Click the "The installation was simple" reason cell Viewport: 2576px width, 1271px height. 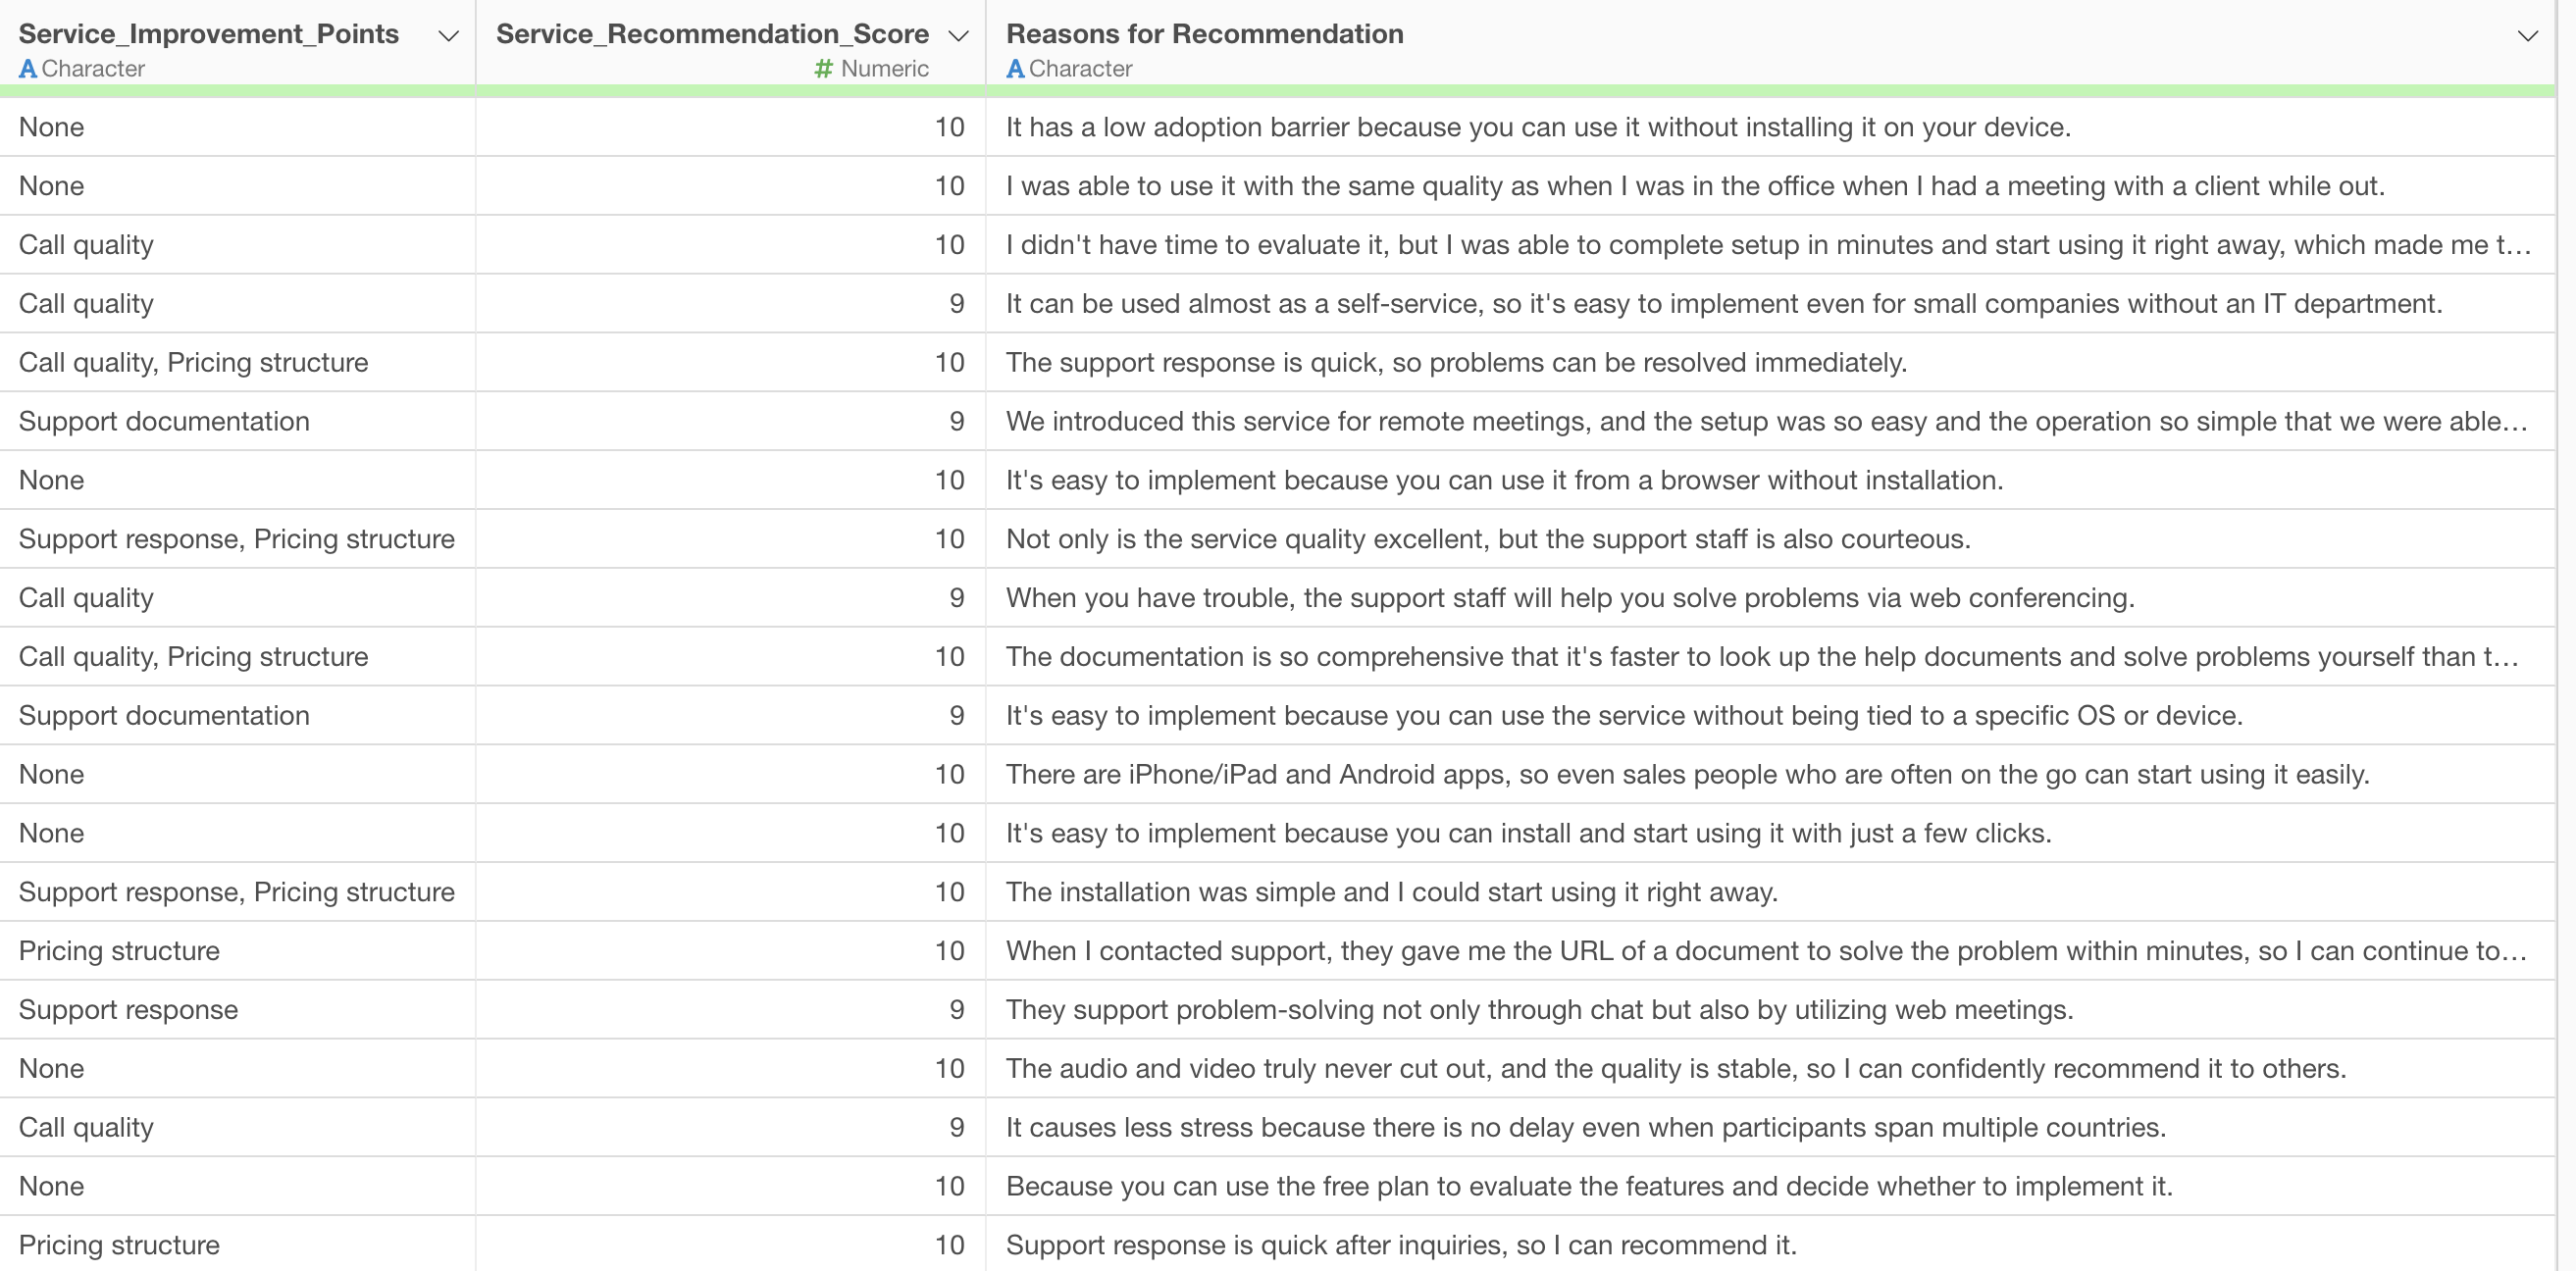coord(1391,892)
